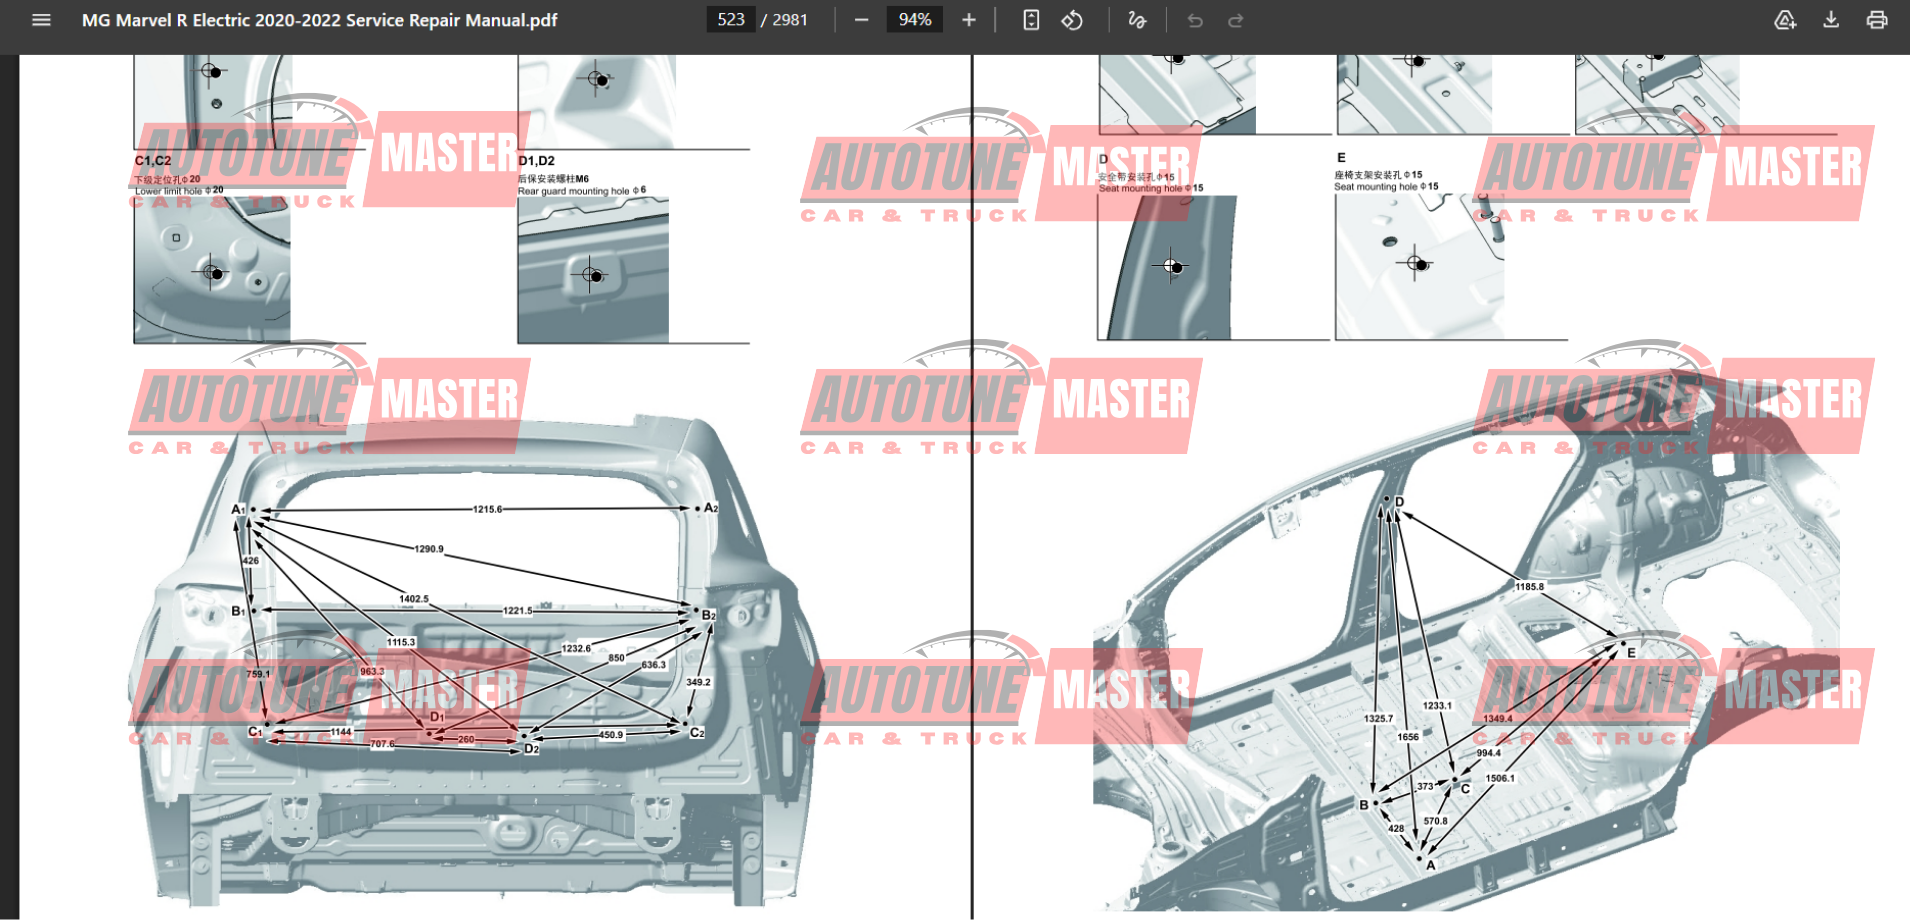Activate the draw annotation tool
Screen dimensions: 1910x921
click(1137, 20)
